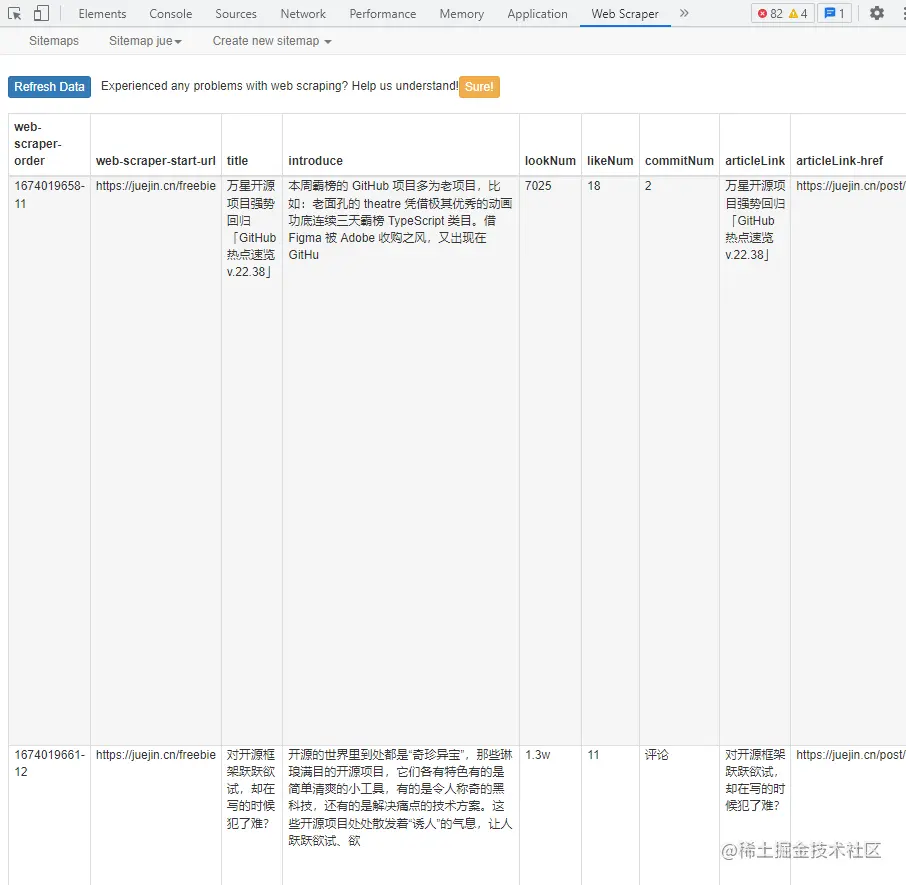This screenshot has width=906, height=885.
Task: Click the commitNum value 评论
Action: click(656, 755)
